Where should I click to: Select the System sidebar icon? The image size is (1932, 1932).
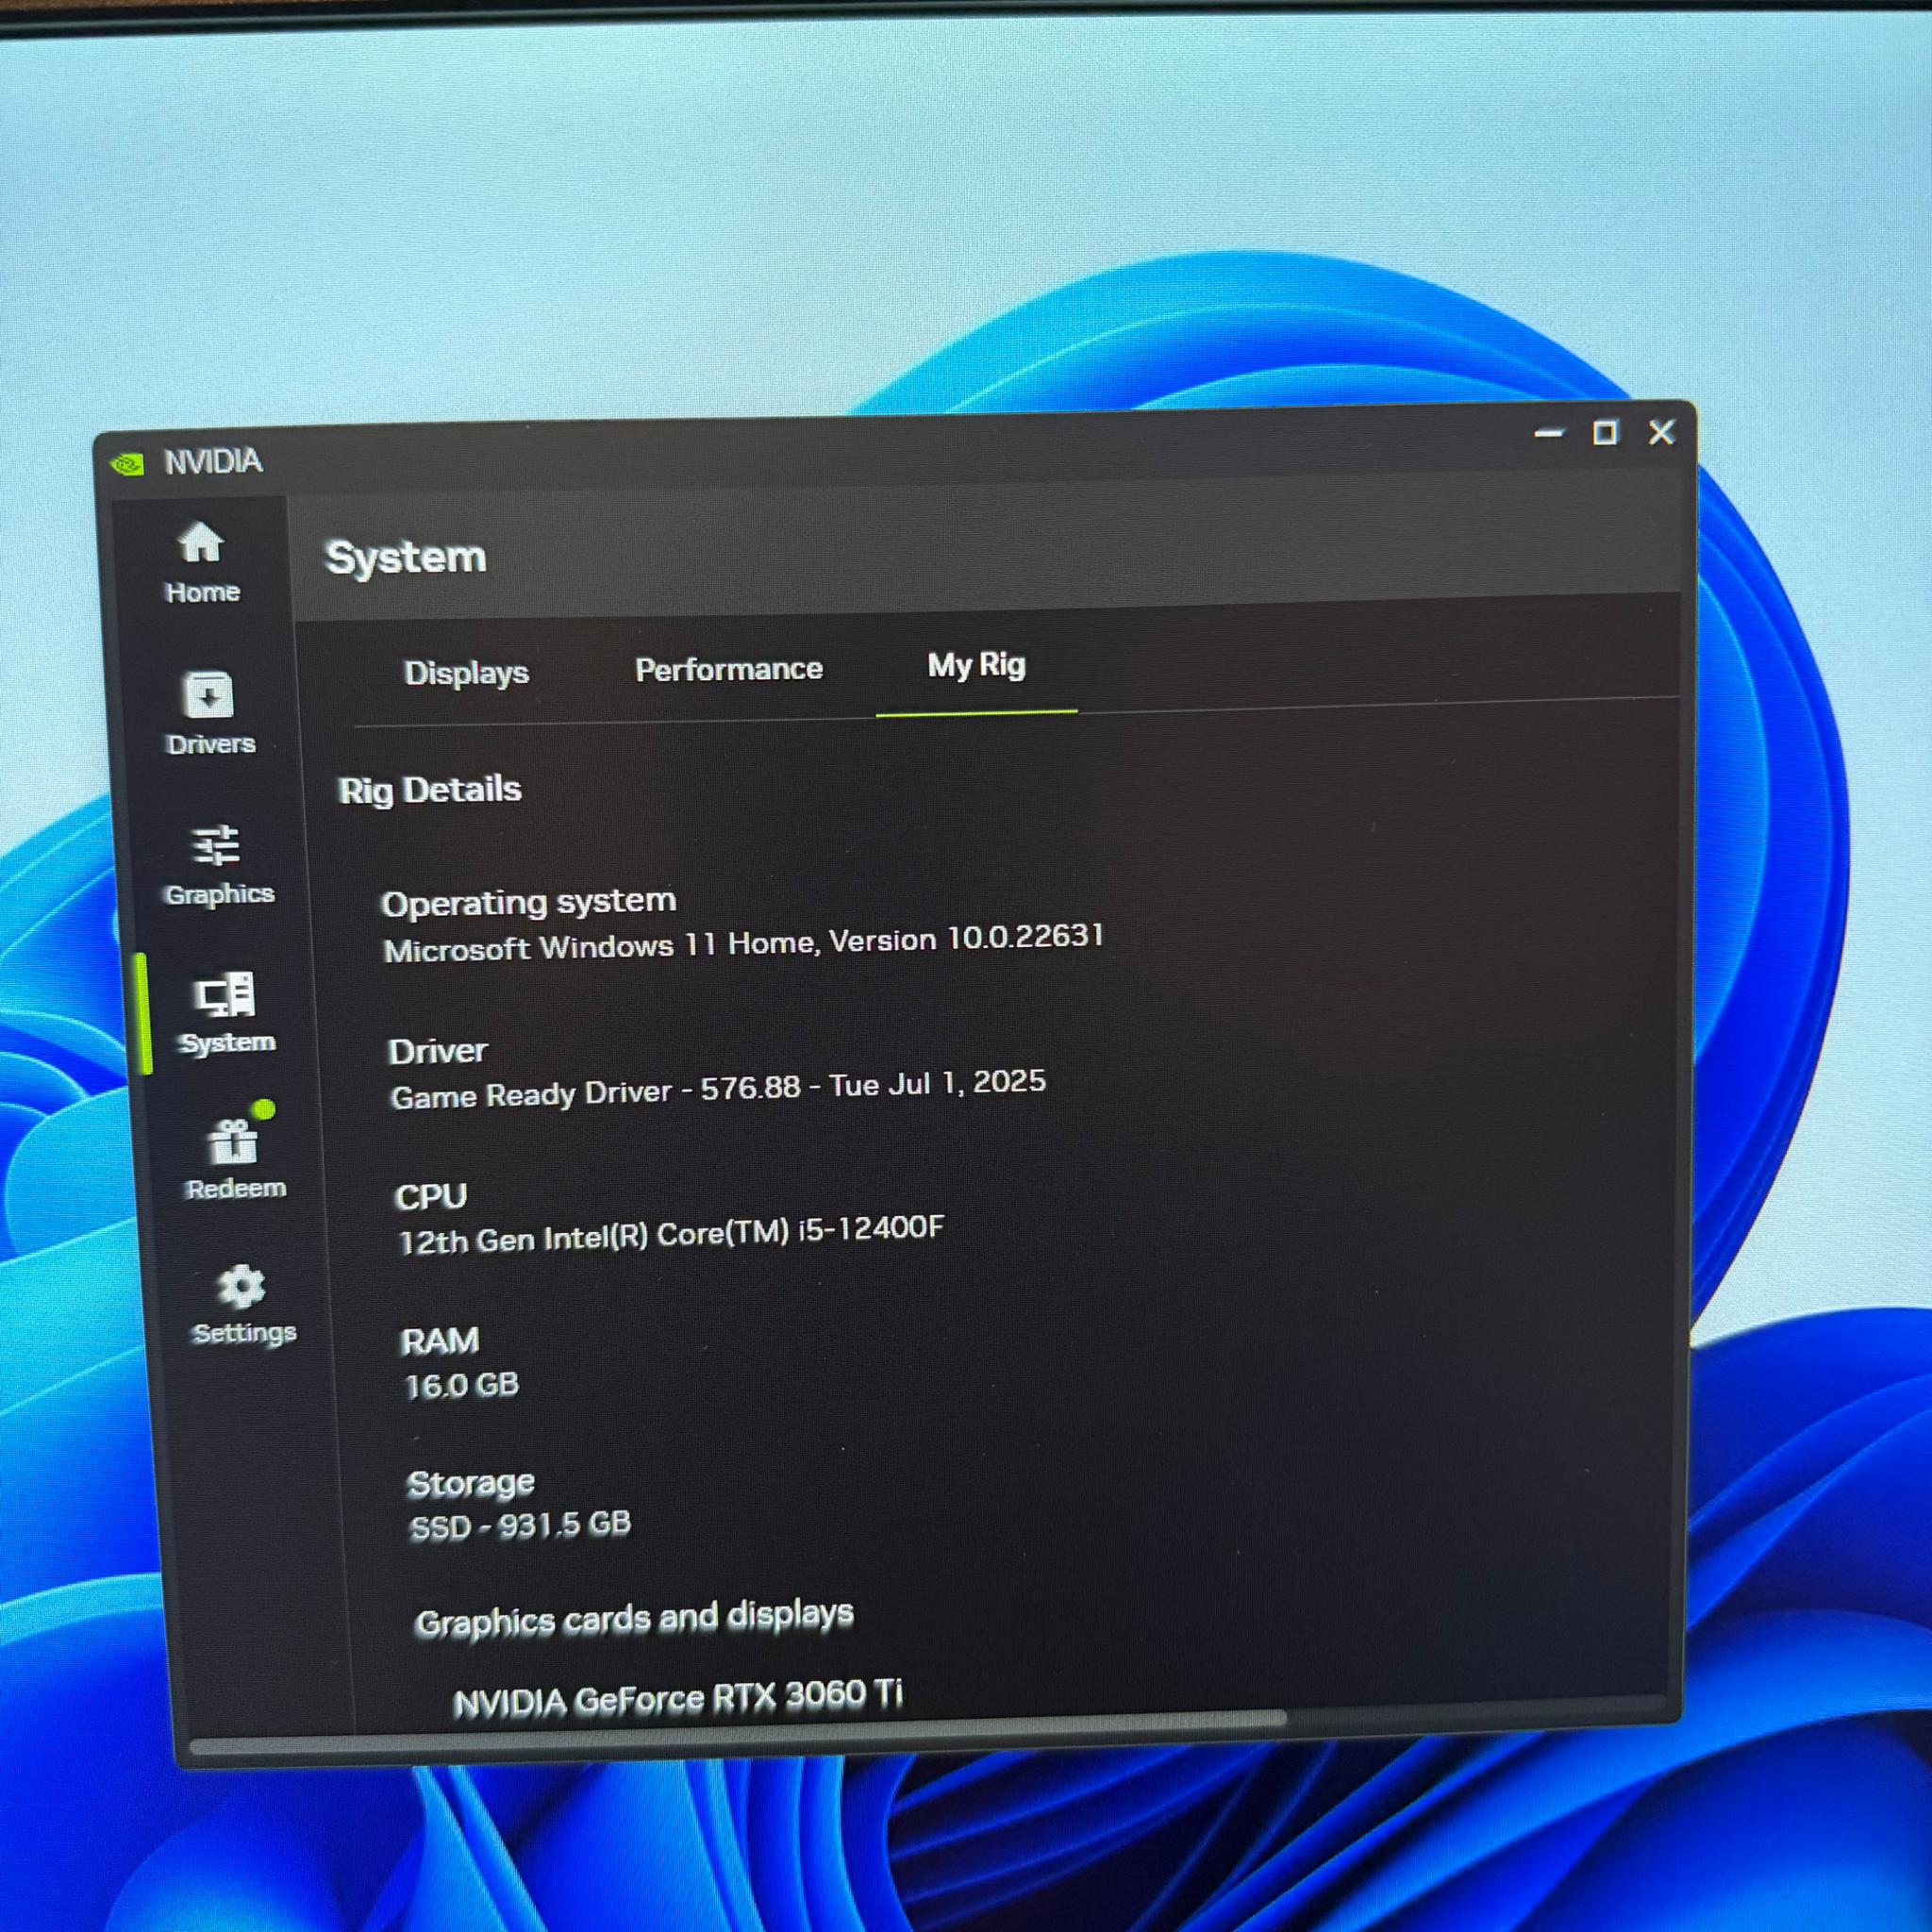226,1014
